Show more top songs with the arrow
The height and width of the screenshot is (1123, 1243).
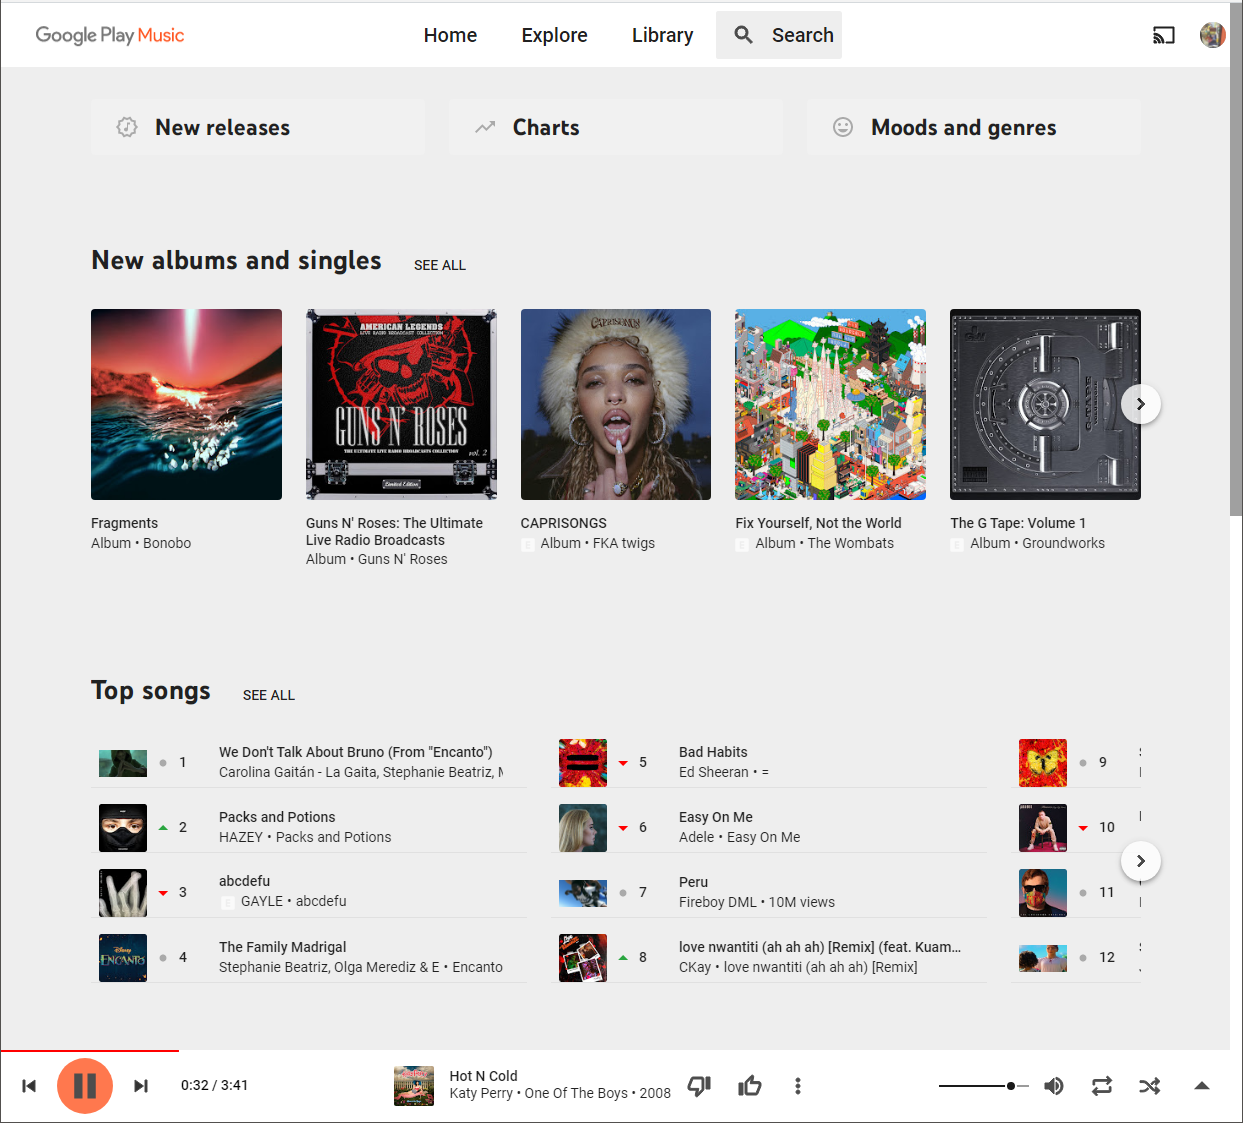click(x=1141, y=861)
